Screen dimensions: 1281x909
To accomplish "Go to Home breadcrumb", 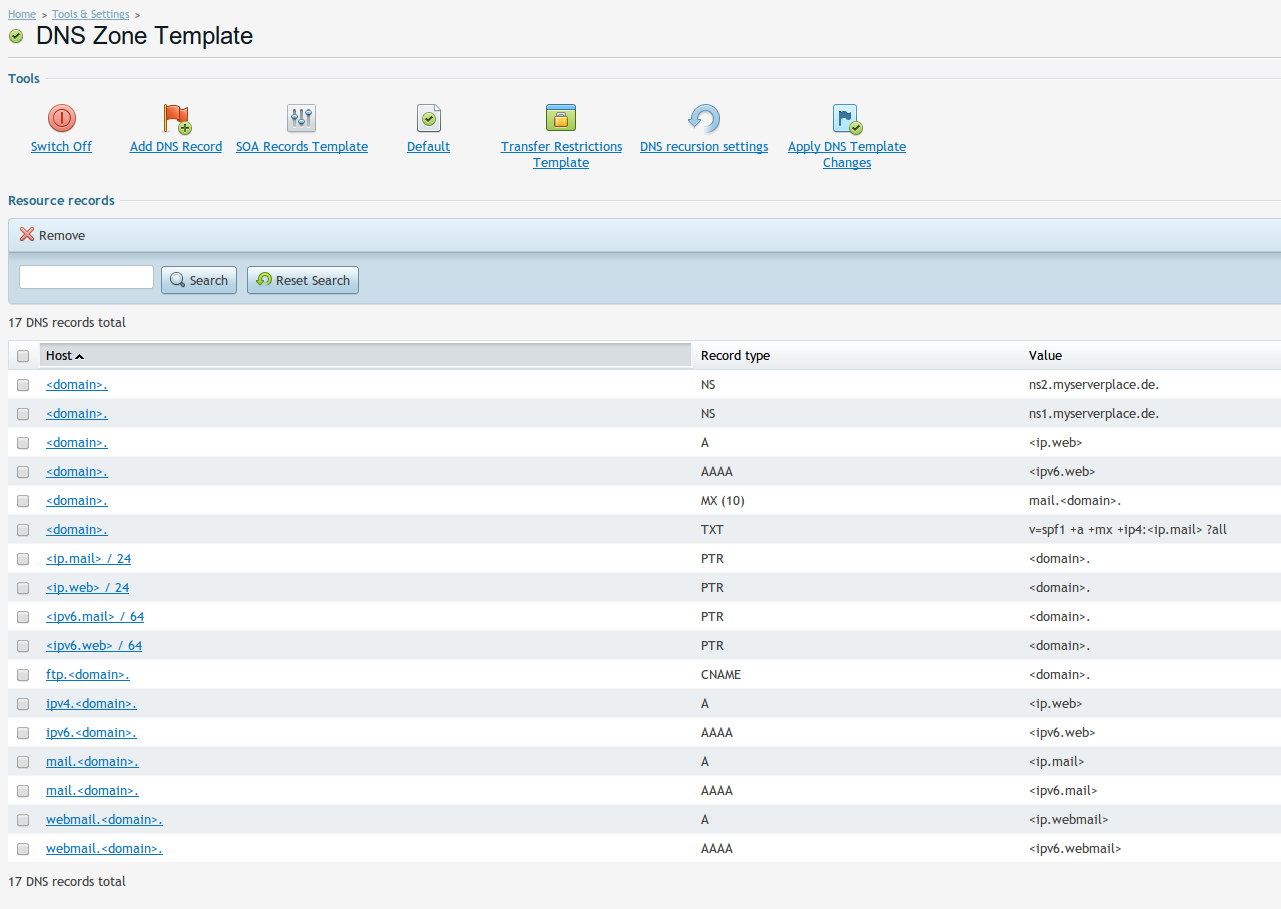I will [22, 14].
